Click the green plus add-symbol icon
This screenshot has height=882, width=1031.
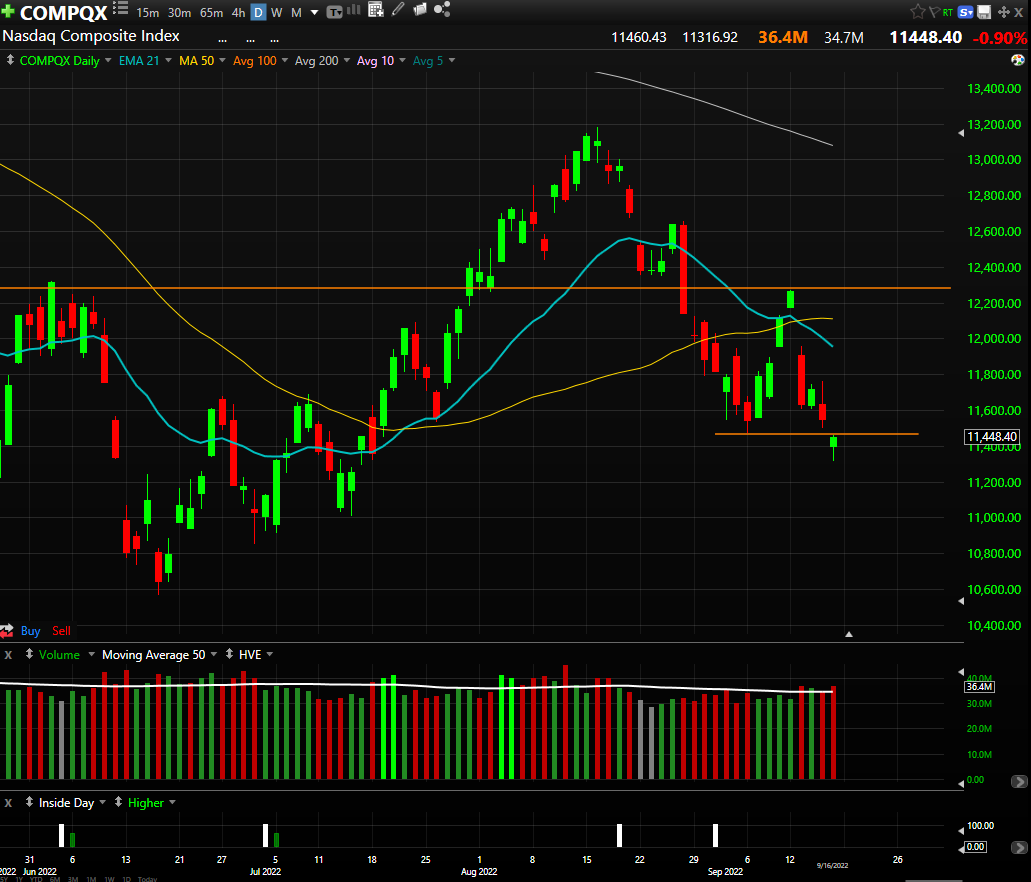pyautogui.click(x=8, y=11)
